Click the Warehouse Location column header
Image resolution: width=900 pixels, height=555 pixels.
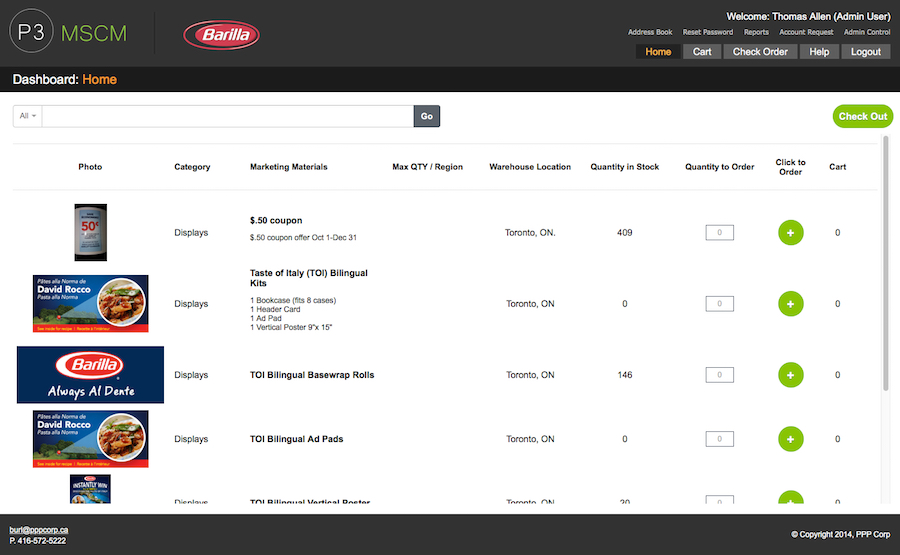click(530, 167)
